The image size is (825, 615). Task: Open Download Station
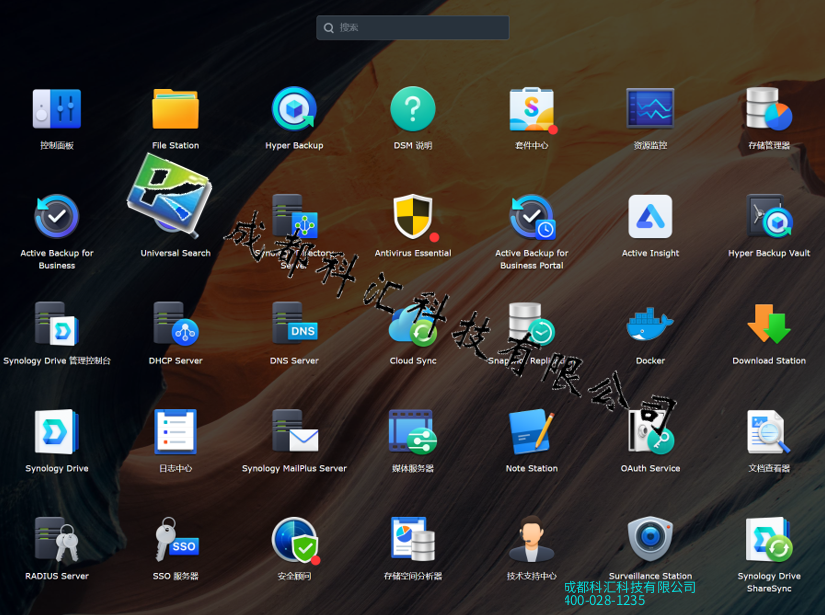point(769,324)
